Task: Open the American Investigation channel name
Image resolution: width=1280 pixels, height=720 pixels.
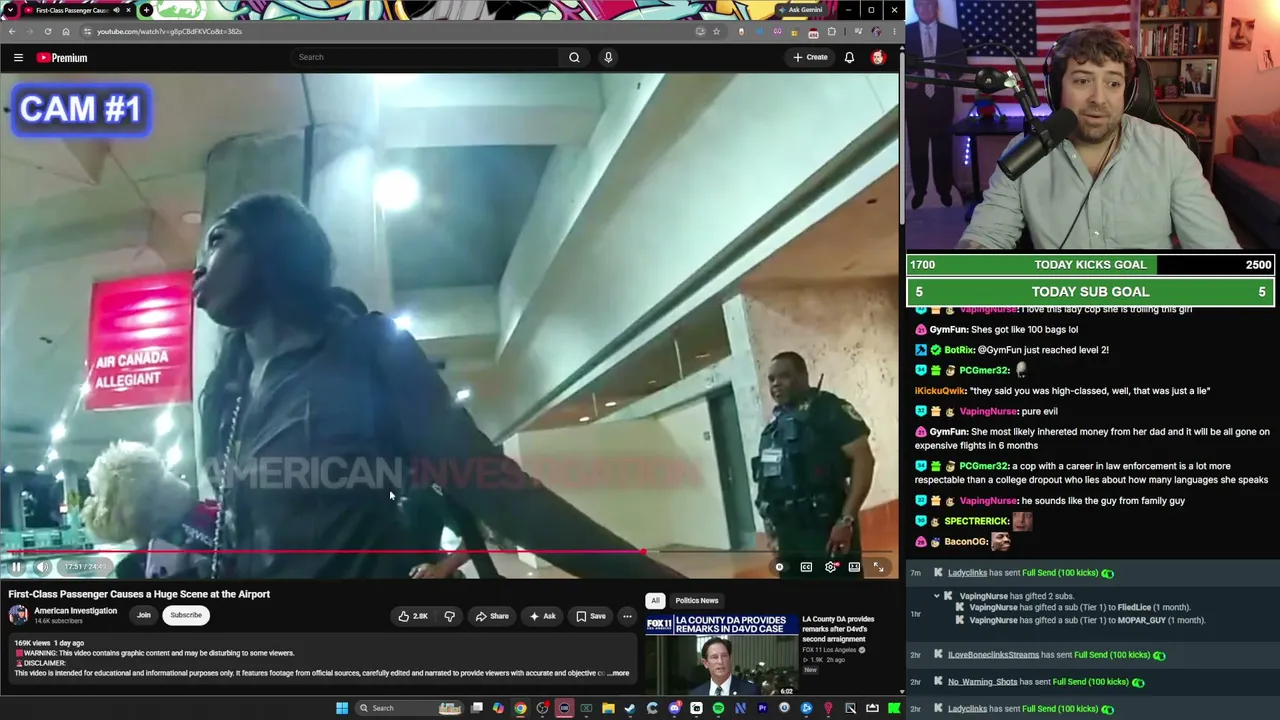Action: pyautogui.click(x=75, y=611)
